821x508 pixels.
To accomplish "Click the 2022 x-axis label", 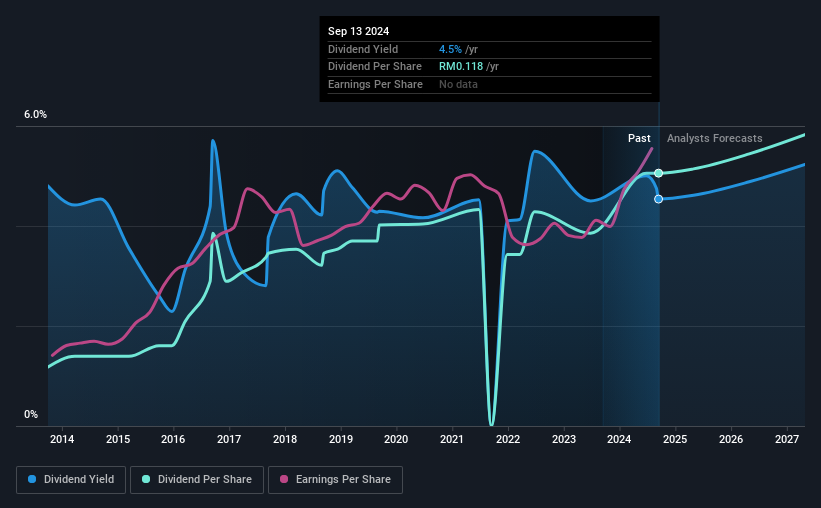I will [x=508, y=439].
